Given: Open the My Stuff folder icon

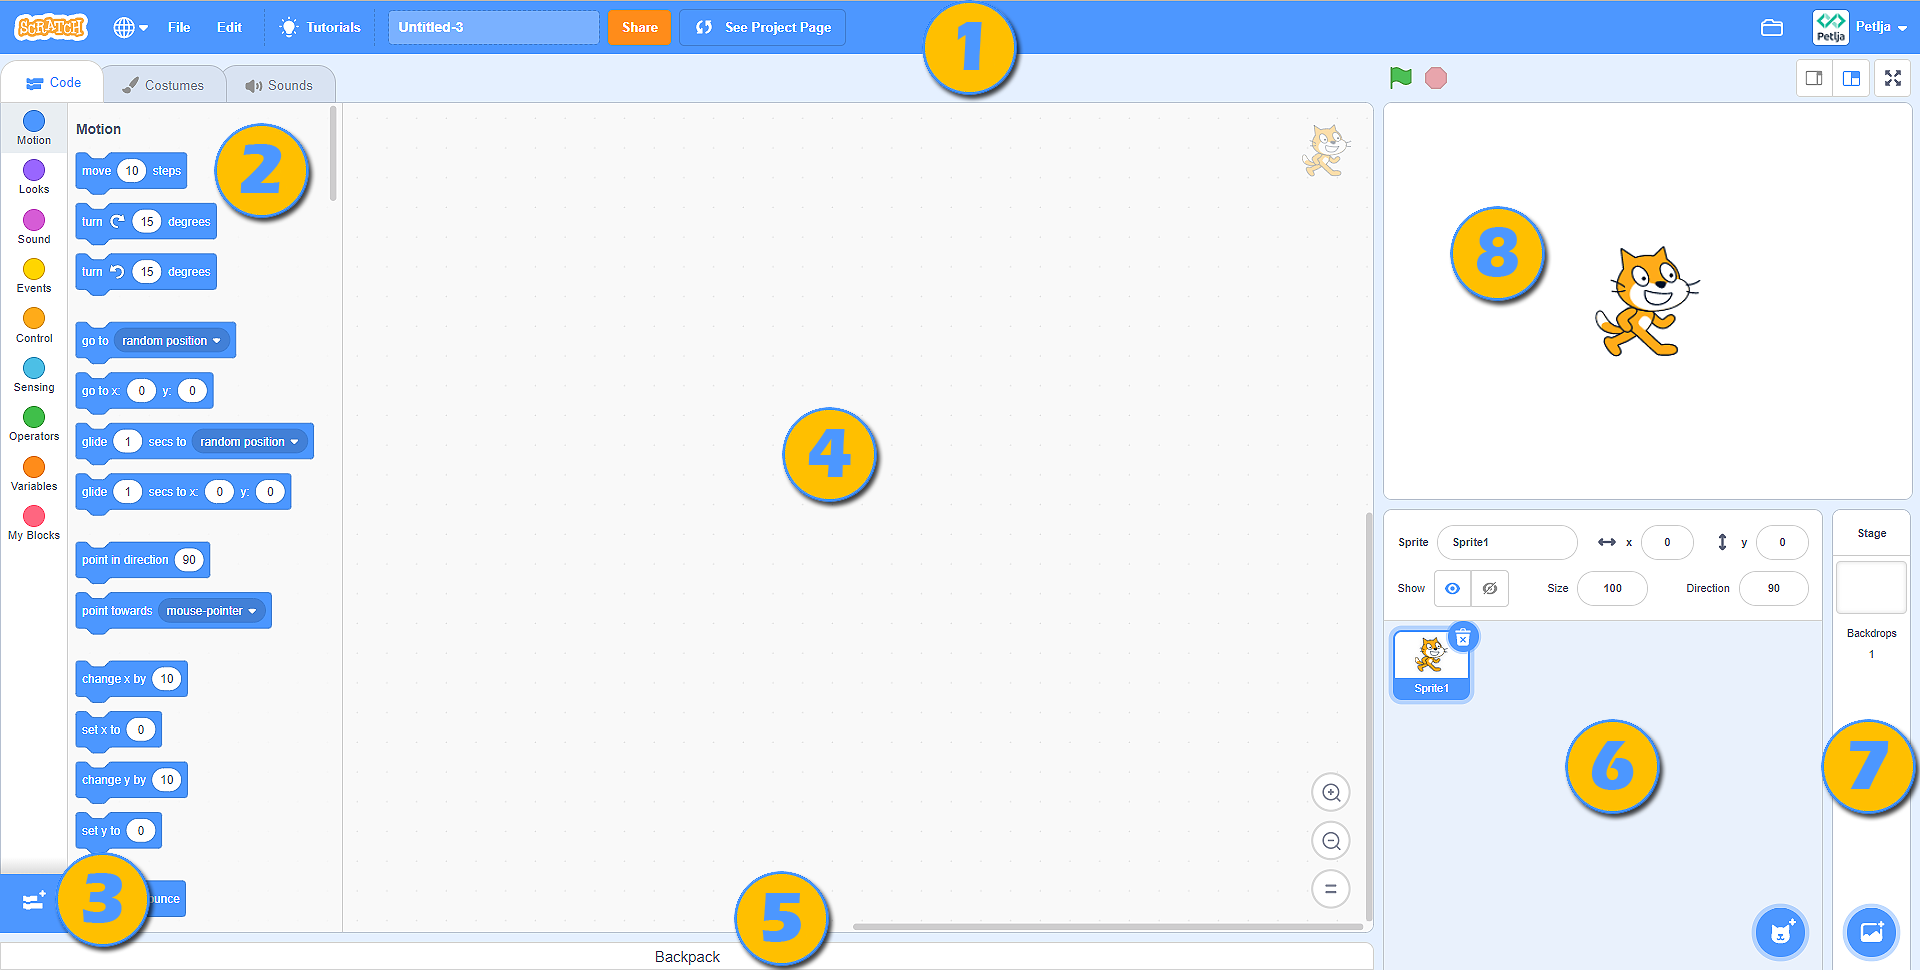Looking at the screenshot, I should coord(1771,28).
